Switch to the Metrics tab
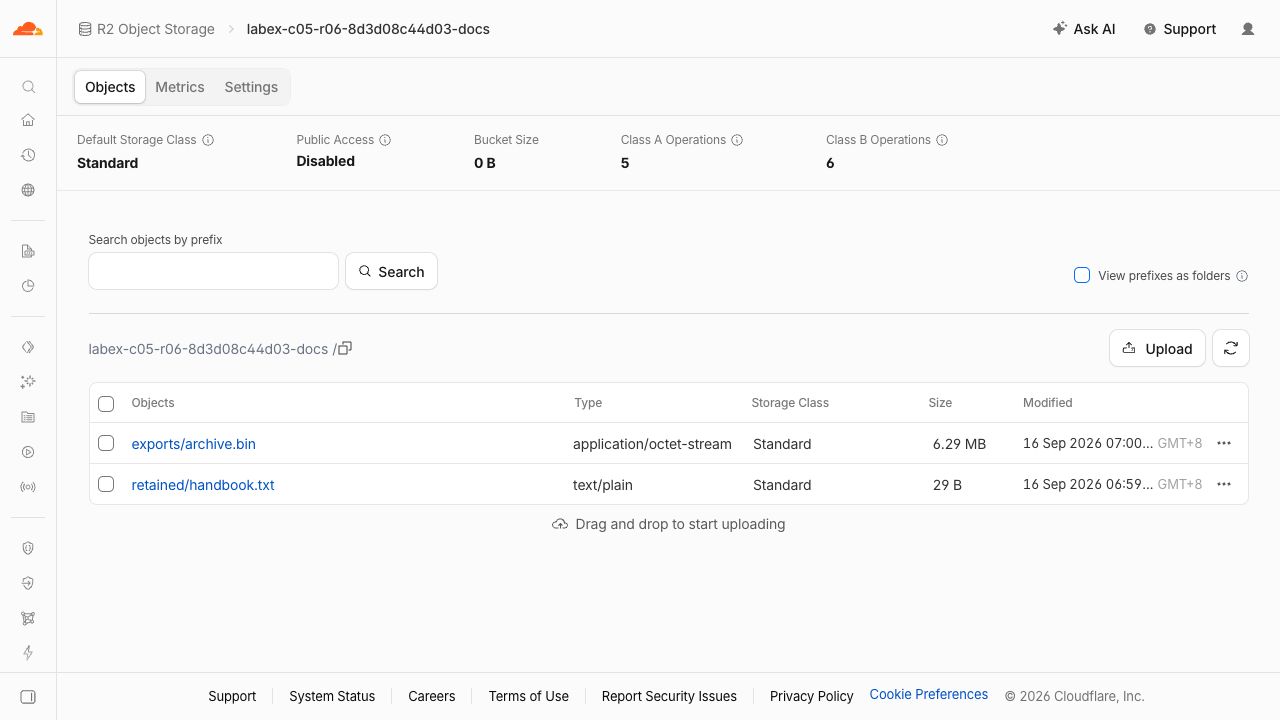Viewport: 1280px width, 720px height. 180,87
